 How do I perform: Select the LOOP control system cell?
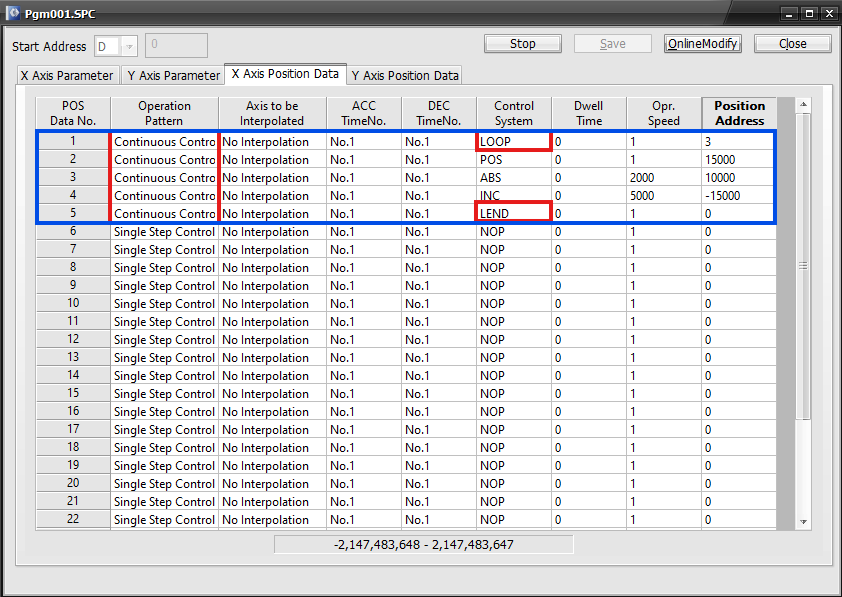[513, 142]
